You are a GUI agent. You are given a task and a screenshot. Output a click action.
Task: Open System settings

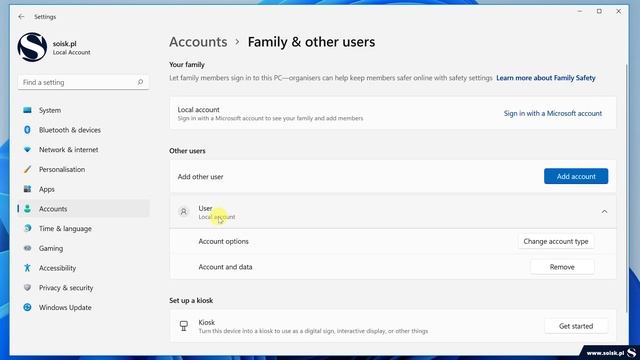click(83, 110)
